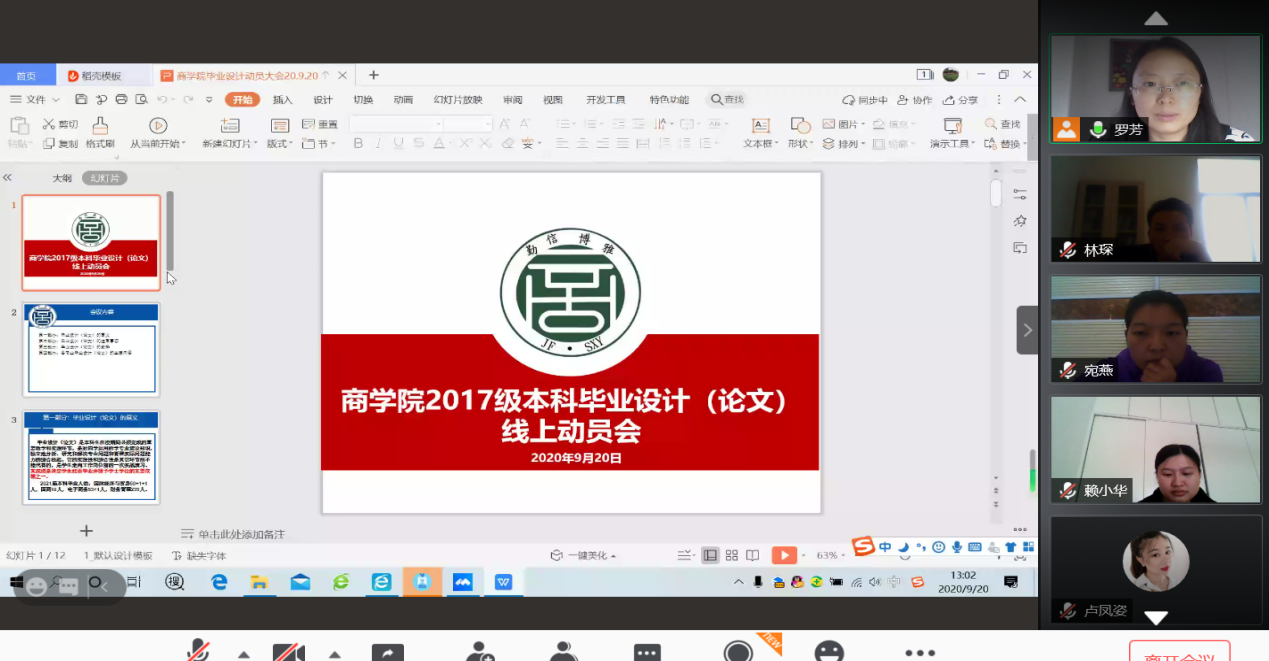Click the 形状 shapes icon
Viewport: 1269px width, 661px height.
800,125
